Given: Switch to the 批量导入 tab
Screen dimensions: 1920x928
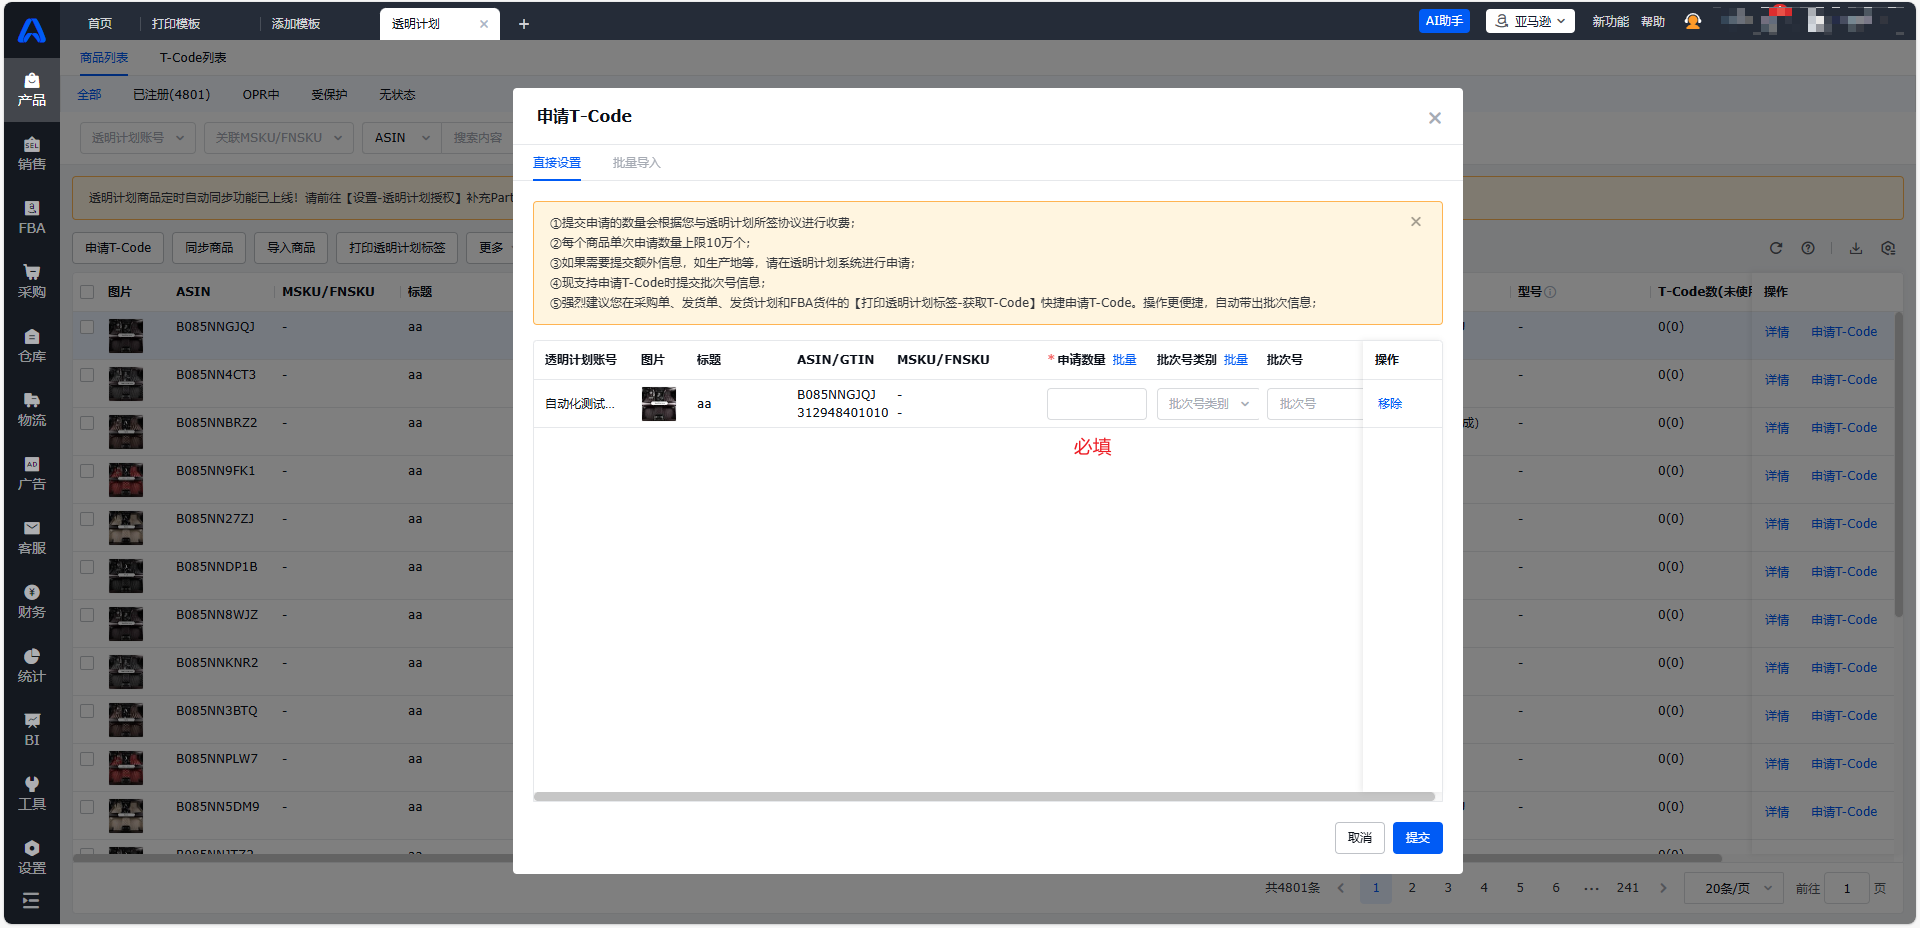Looking at the screenshot, I should click(x=636, y=163).
